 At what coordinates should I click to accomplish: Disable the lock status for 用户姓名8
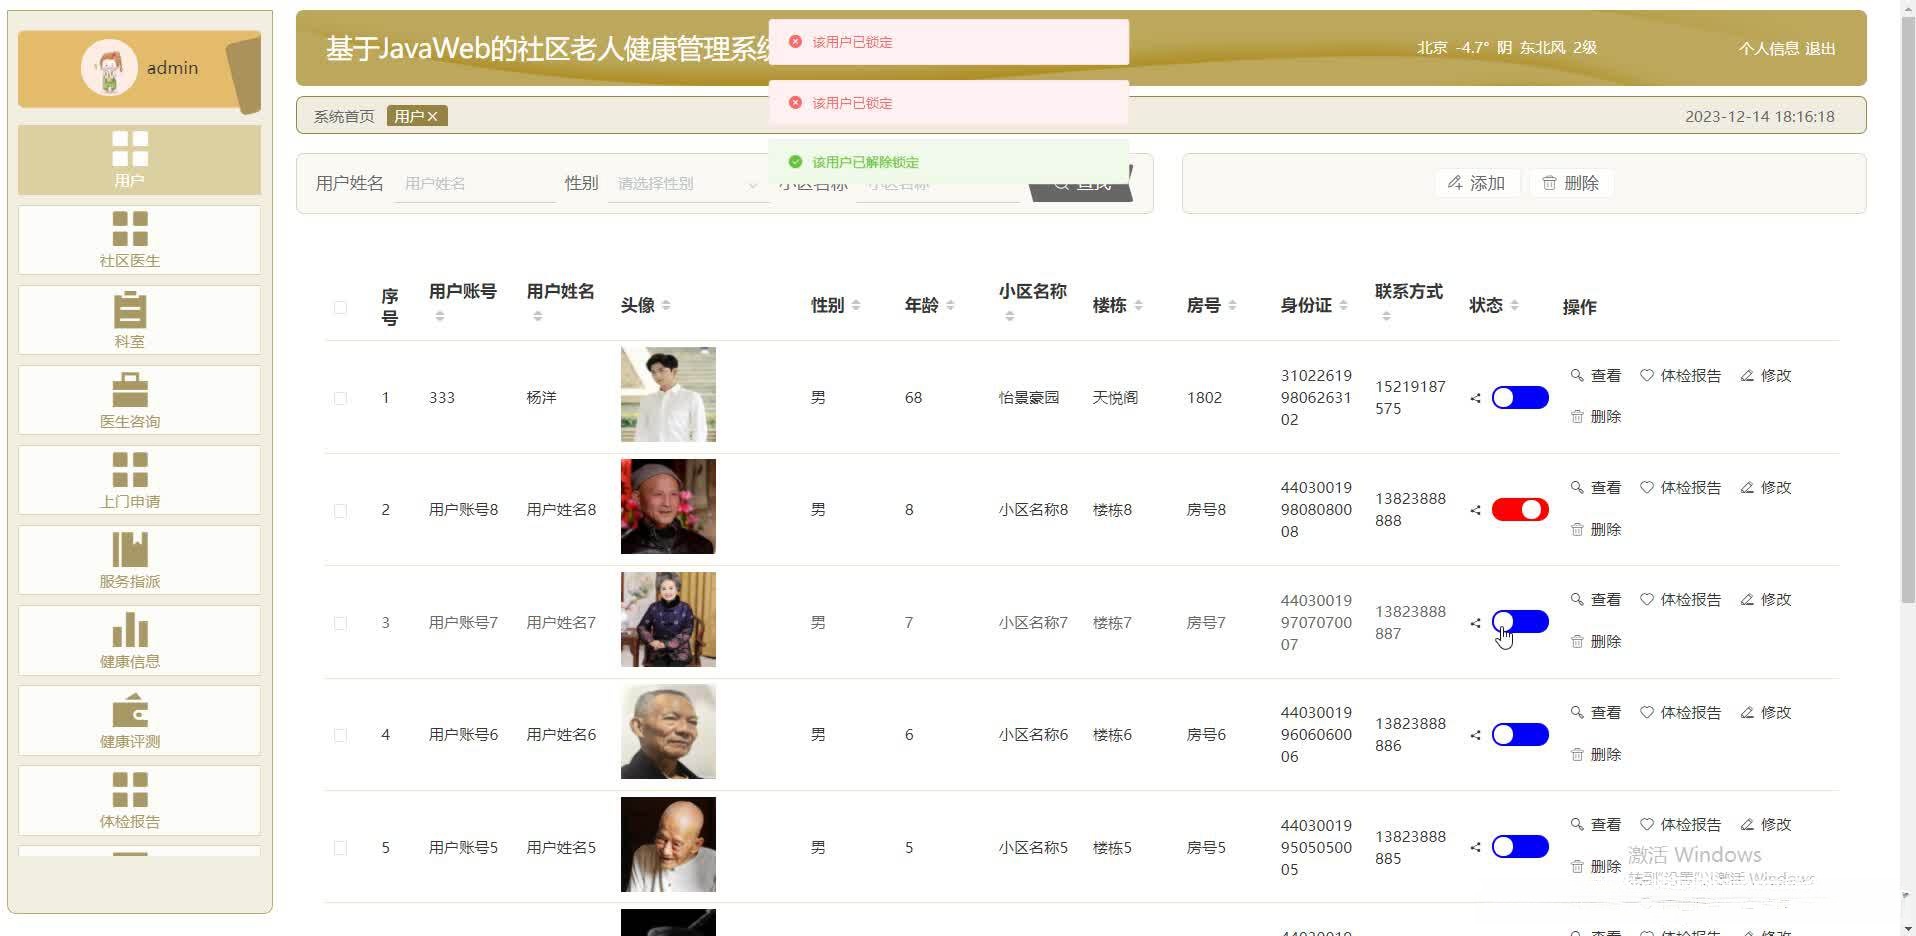[1519, 509]
